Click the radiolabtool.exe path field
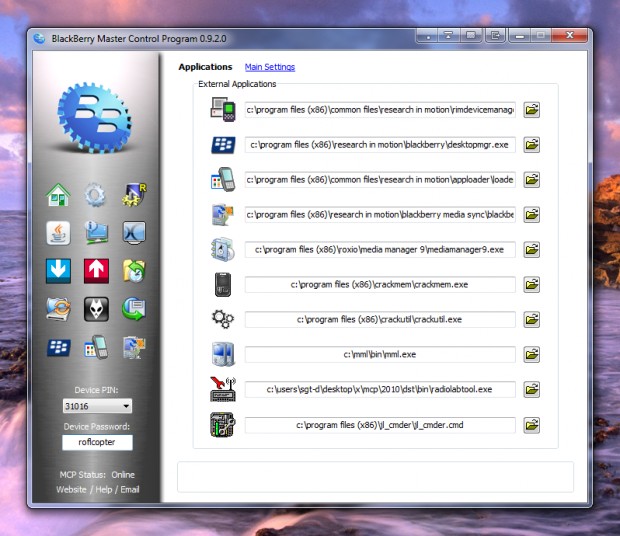The width and height of the screenshot is (620, 536). tap(380, 389)
